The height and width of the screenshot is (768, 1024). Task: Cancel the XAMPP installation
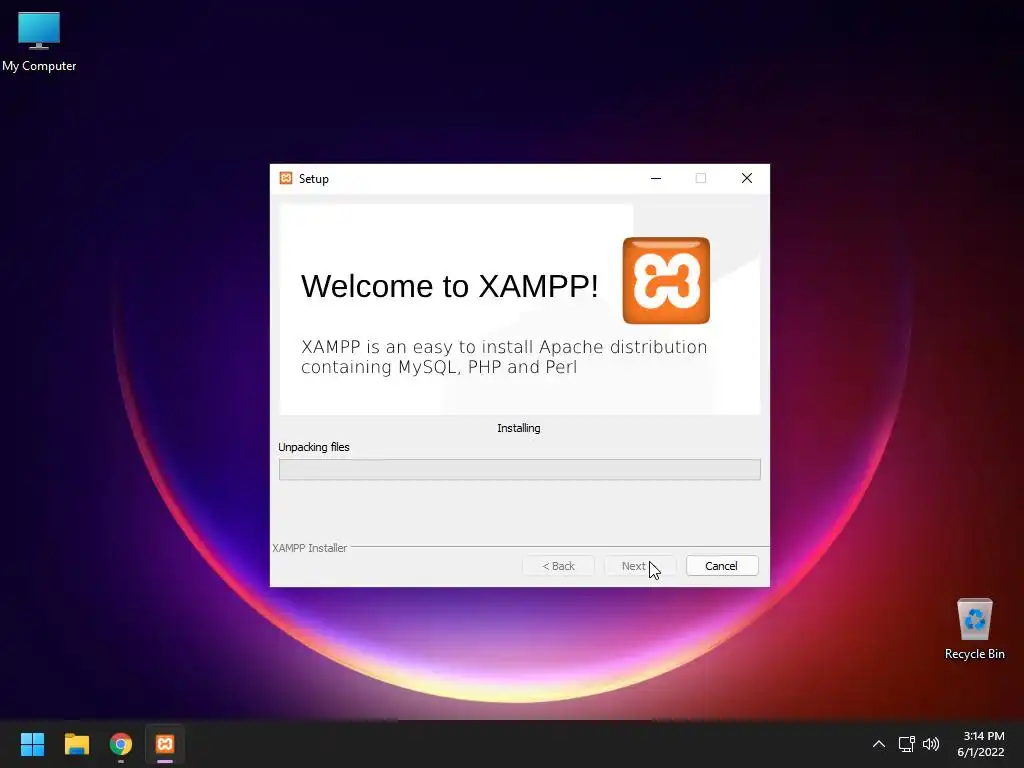(722, 566)
